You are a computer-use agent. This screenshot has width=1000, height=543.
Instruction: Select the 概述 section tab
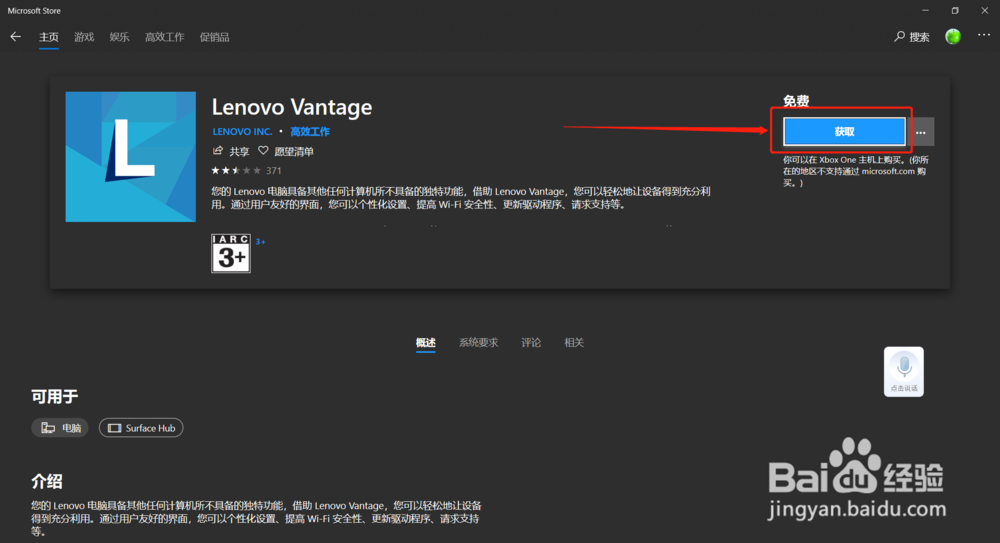pos(425,343)
